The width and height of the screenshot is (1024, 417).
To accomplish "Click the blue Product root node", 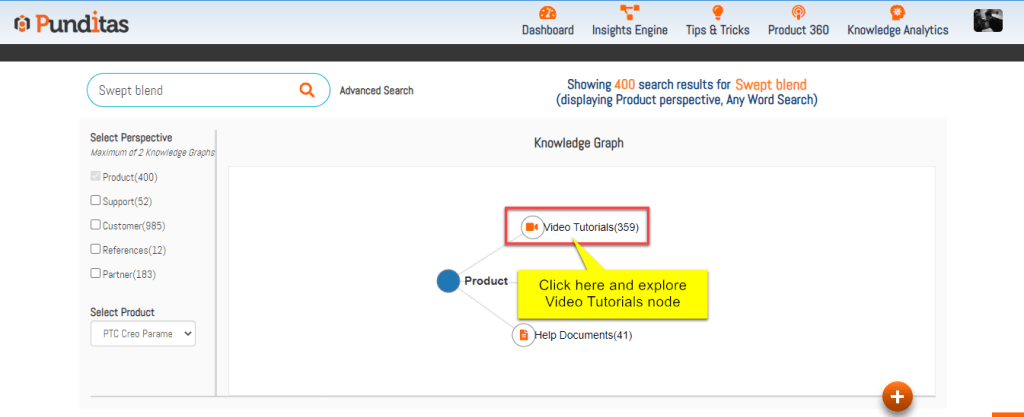I will 448,281.
